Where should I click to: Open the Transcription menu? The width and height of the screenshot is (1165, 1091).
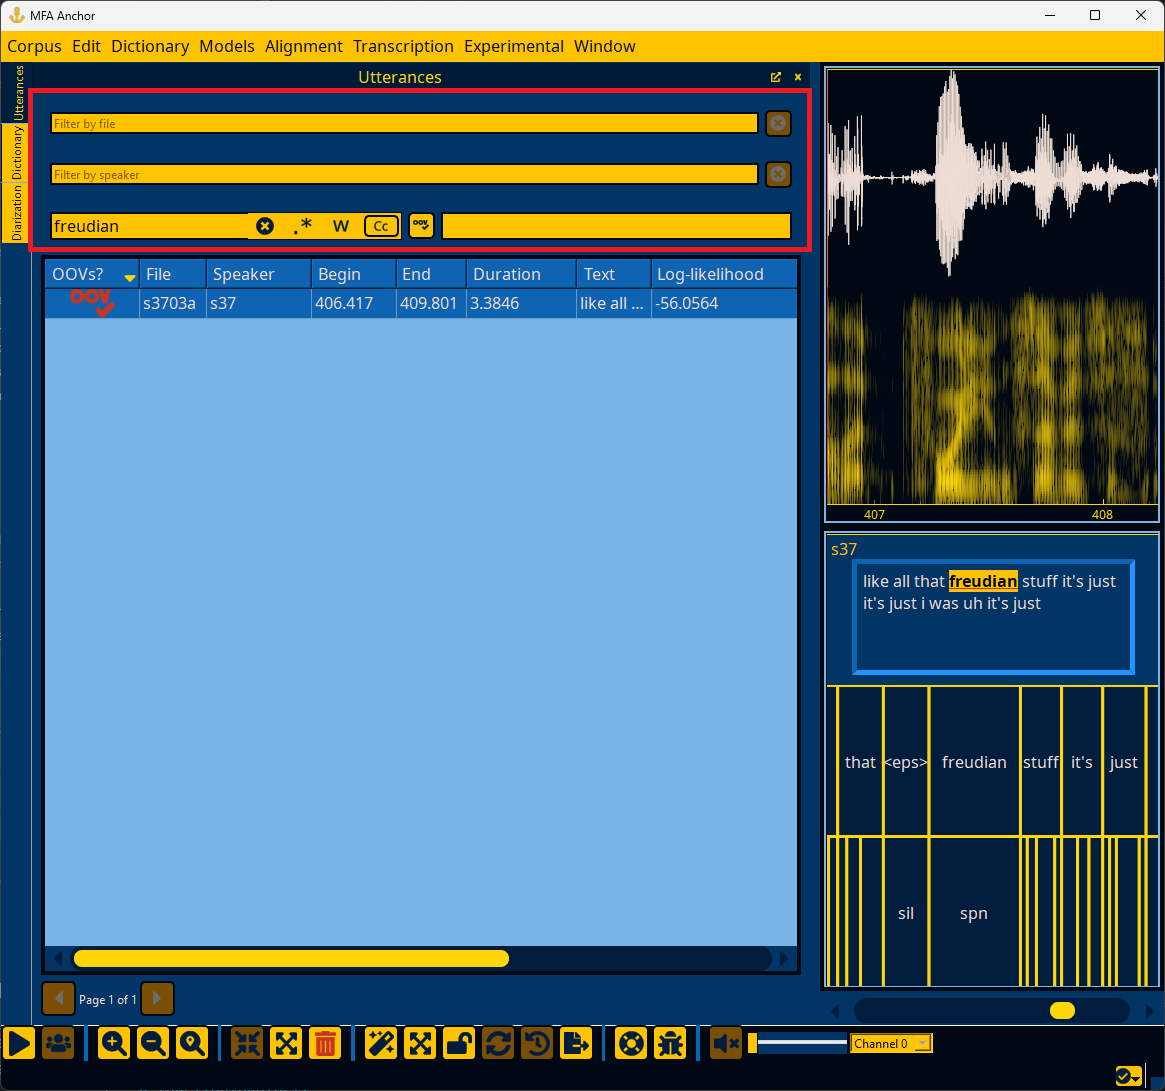[403, 46]
